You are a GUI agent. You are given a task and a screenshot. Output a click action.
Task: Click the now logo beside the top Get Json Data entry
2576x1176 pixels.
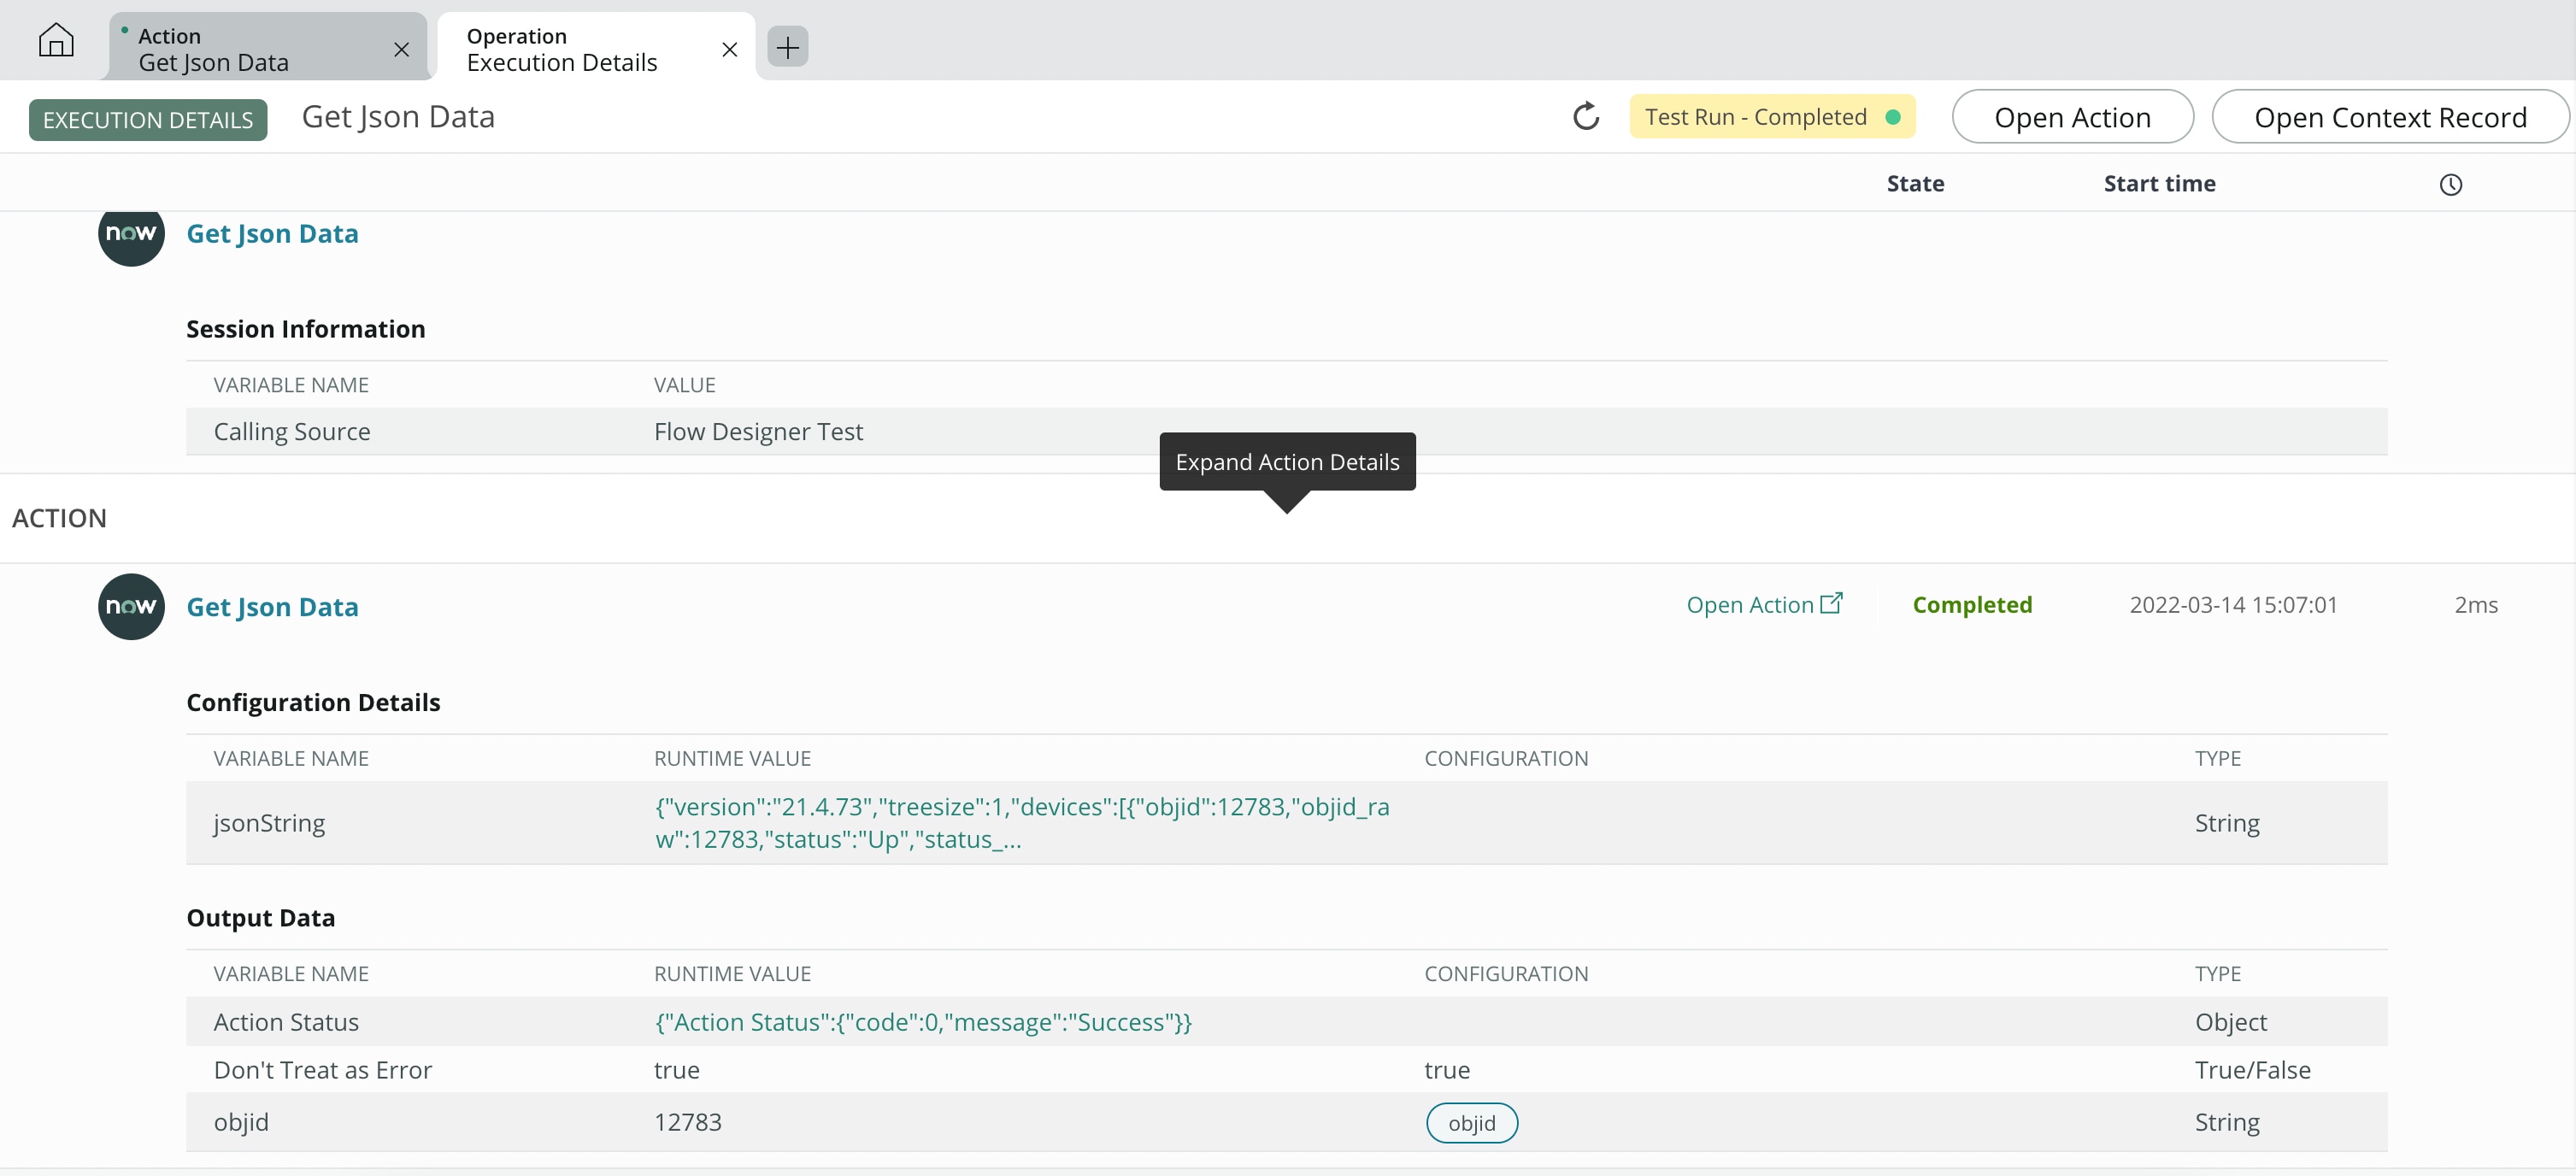130,234
